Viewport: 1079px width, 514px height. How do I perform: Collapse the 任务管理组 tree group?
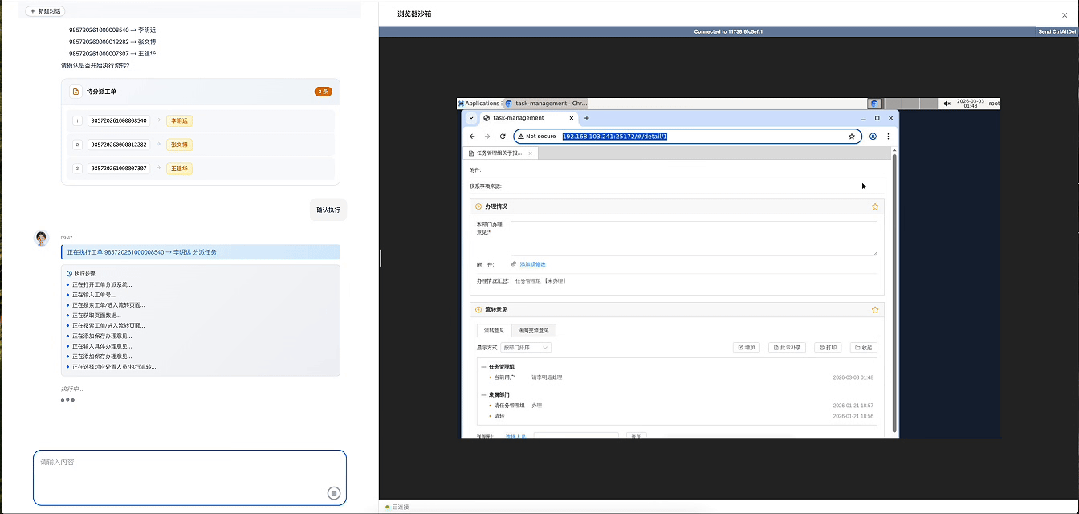tap(484, 367)
